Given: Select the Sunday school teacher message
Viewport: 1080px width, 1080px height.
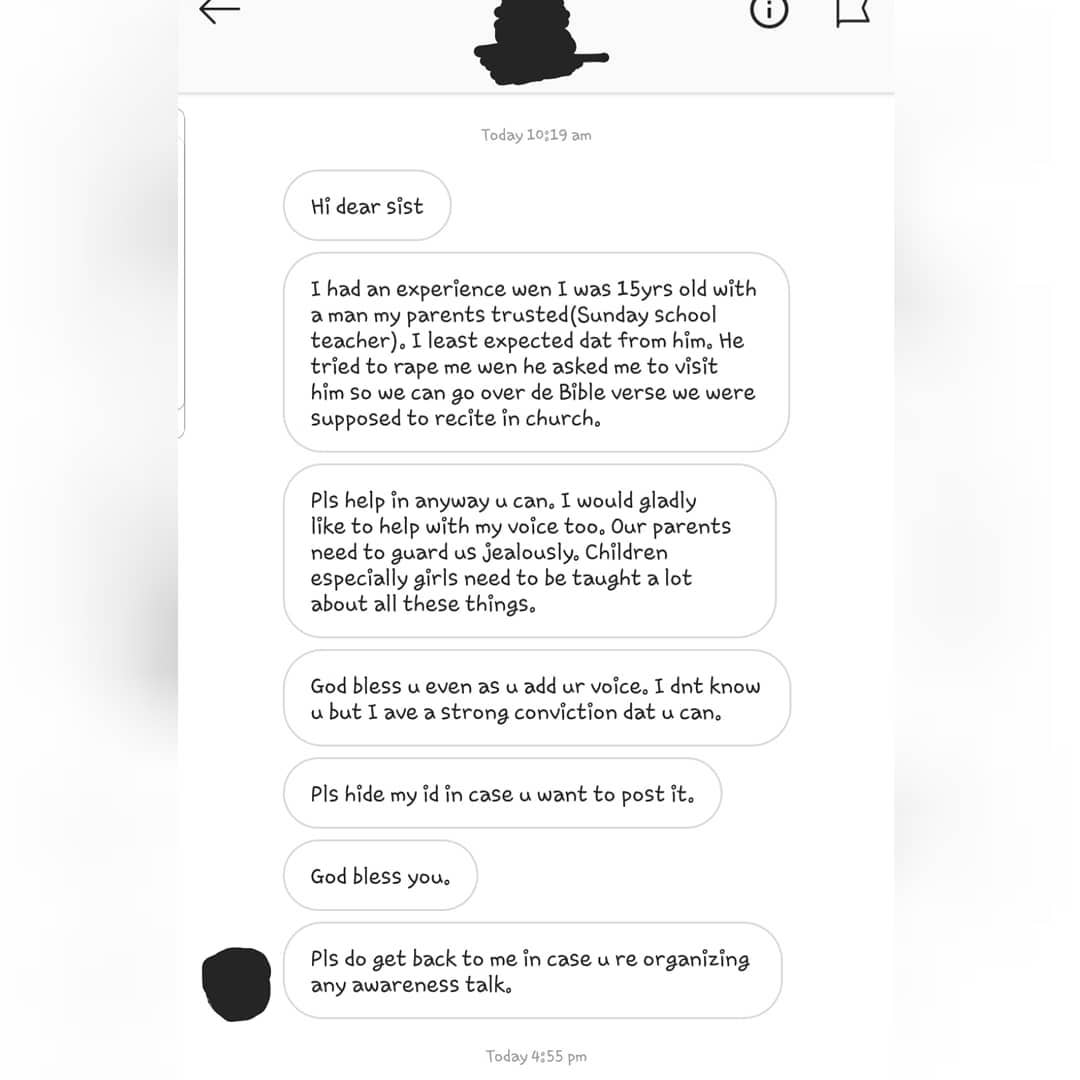Looking at the screenshot, I should click(536, 352).
